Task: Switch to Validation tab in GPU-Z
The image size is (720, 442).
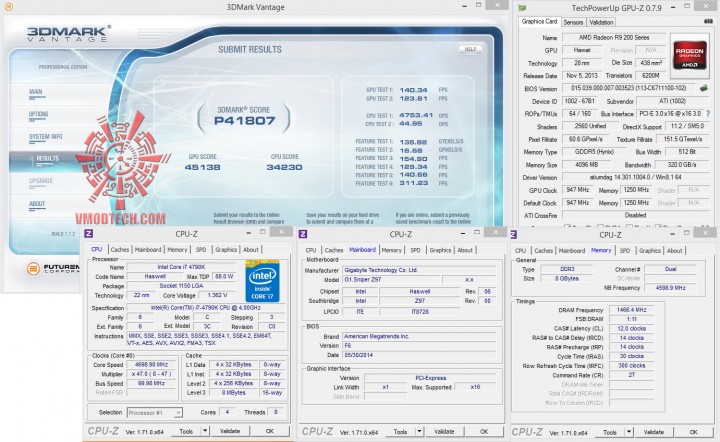Action: coord(601,22)
